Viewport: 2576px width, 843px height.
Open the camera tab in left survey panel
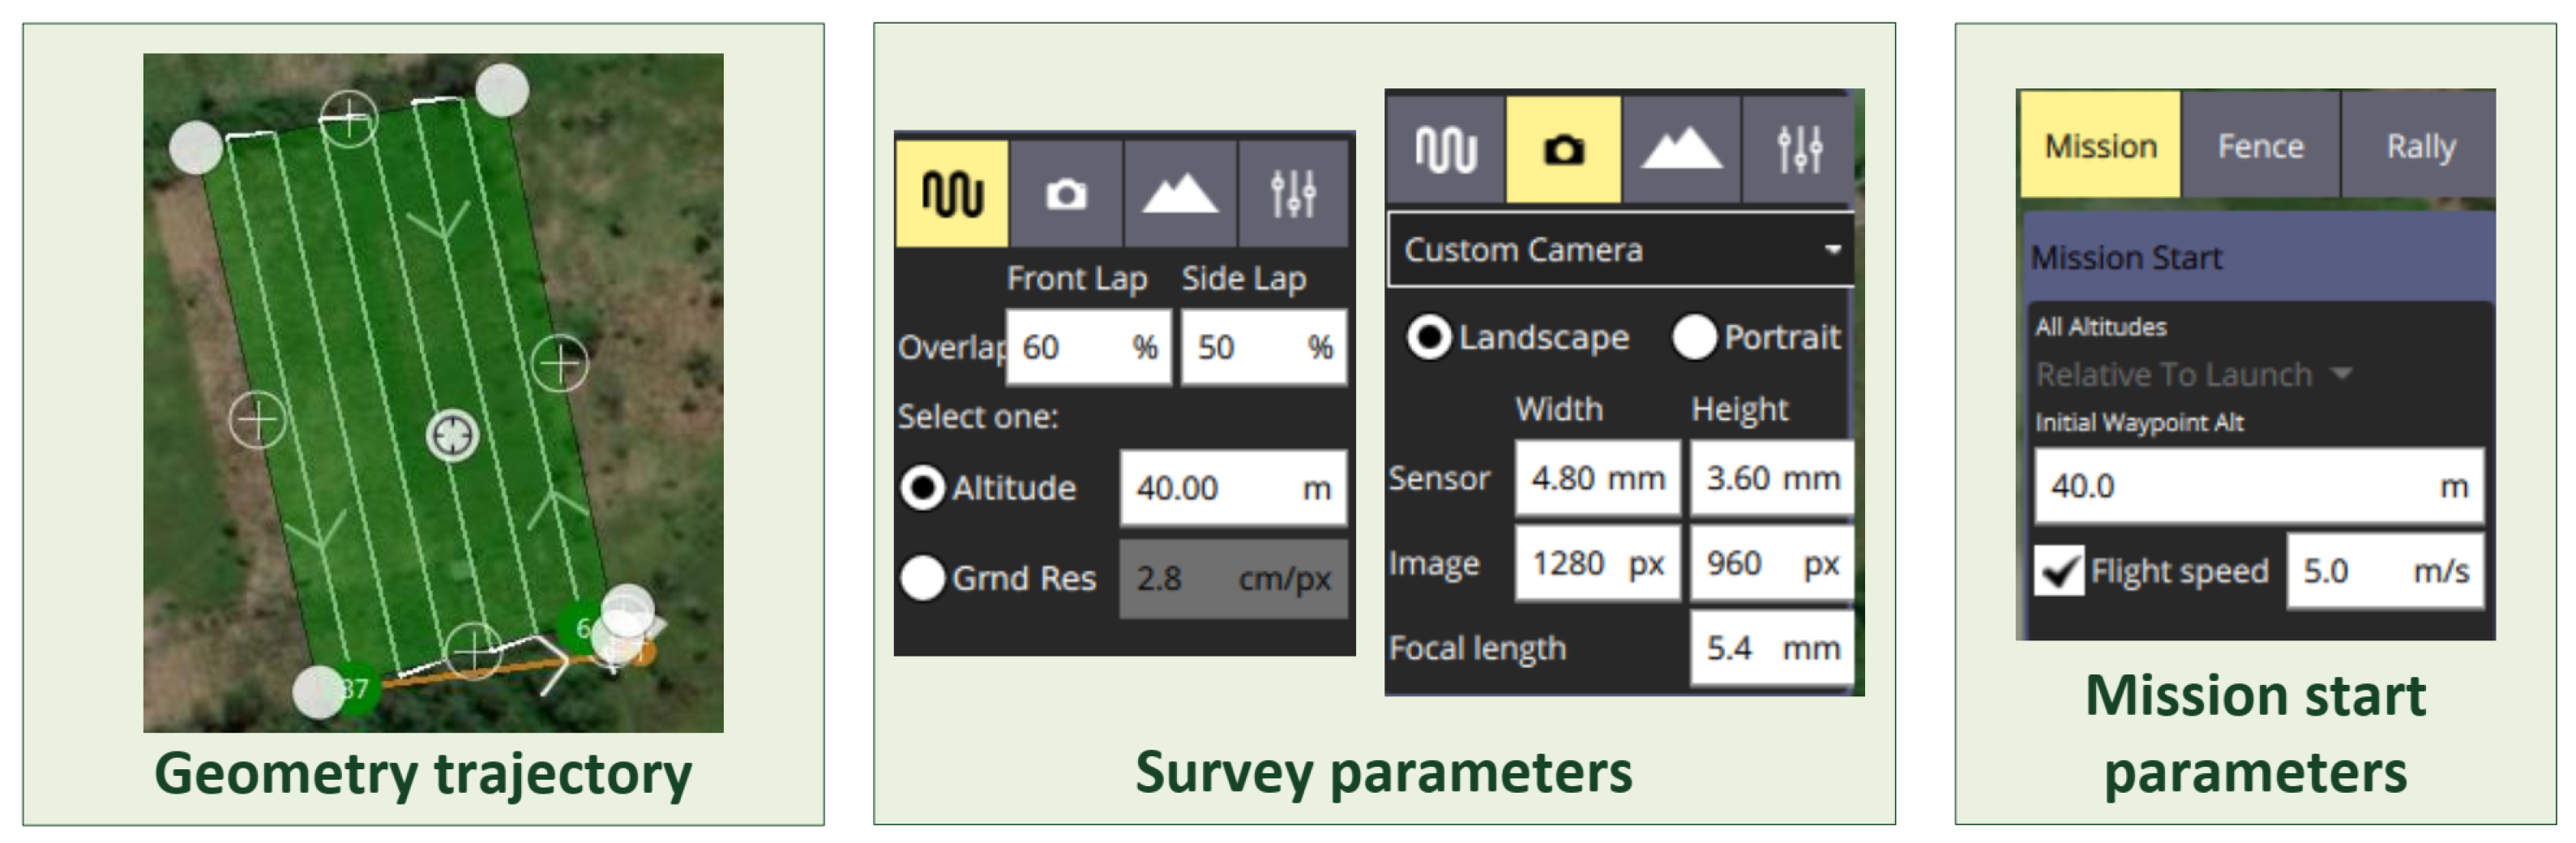1065,193
